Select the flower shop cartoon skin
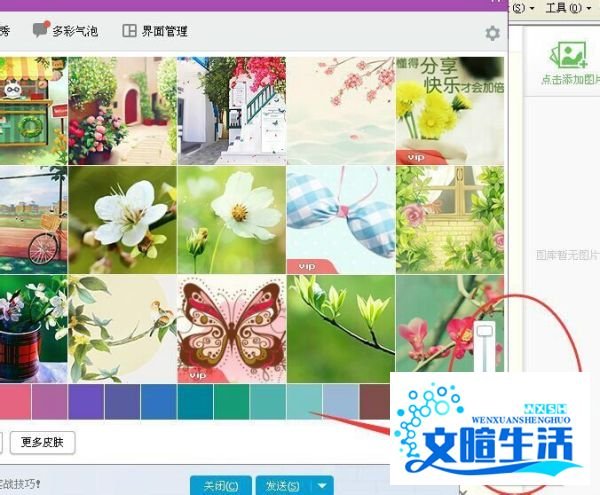The image size is (600, 495). click(33, 111)
